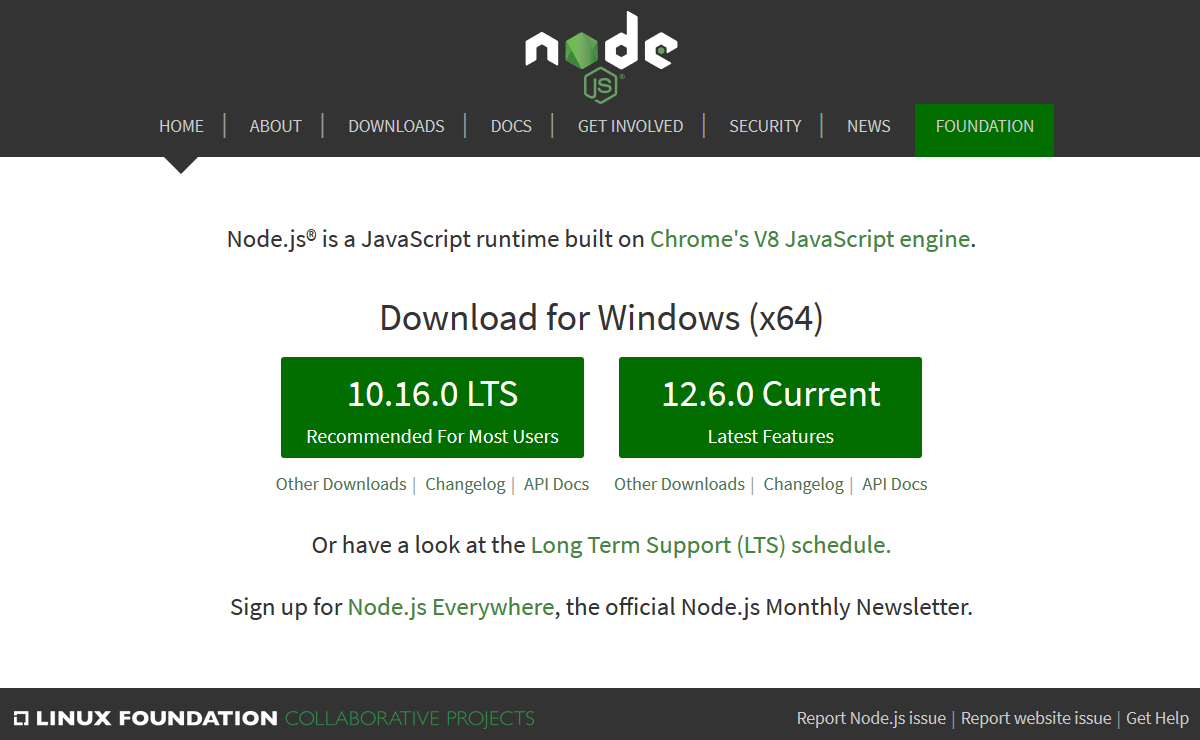Click Report Node.js issue in the footer

(871, 718)
